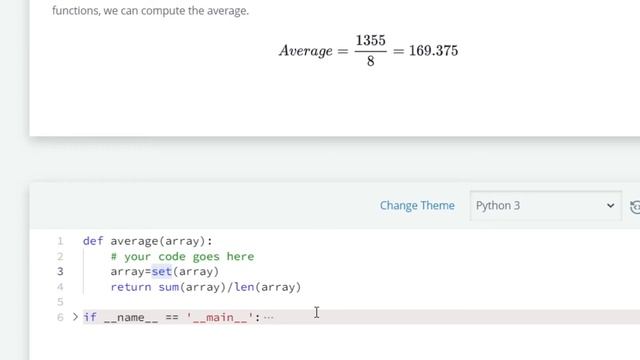Screen dimensions: 640x360
Task: Click the 'functions, we can compute the average.' text
Action: [150, 11]
